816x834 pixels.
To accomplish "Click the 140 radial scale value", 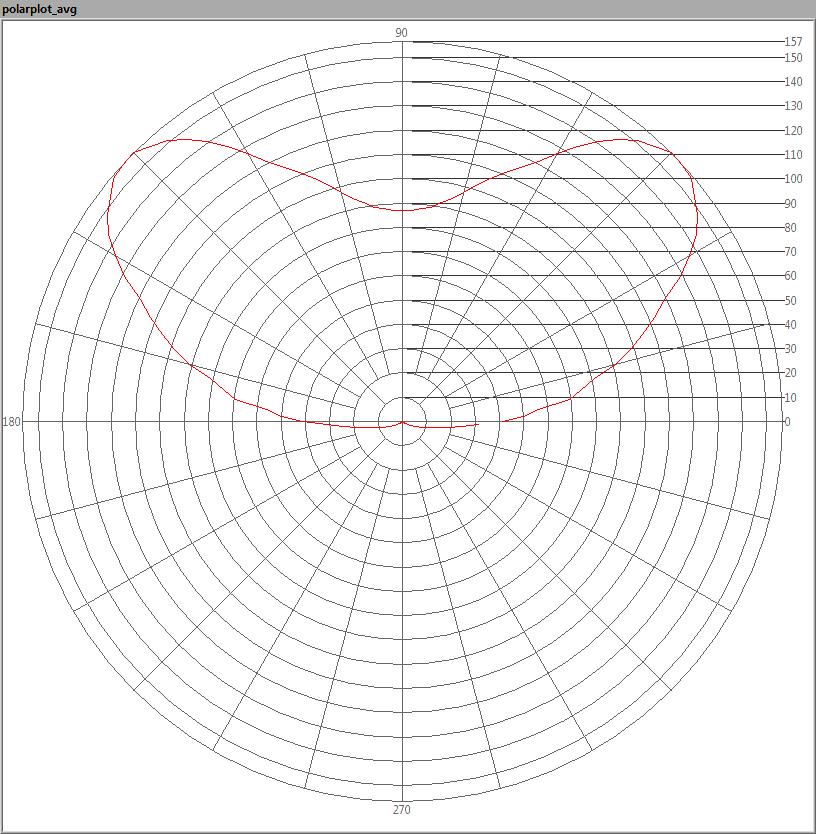I will click(x=793, y=82).
